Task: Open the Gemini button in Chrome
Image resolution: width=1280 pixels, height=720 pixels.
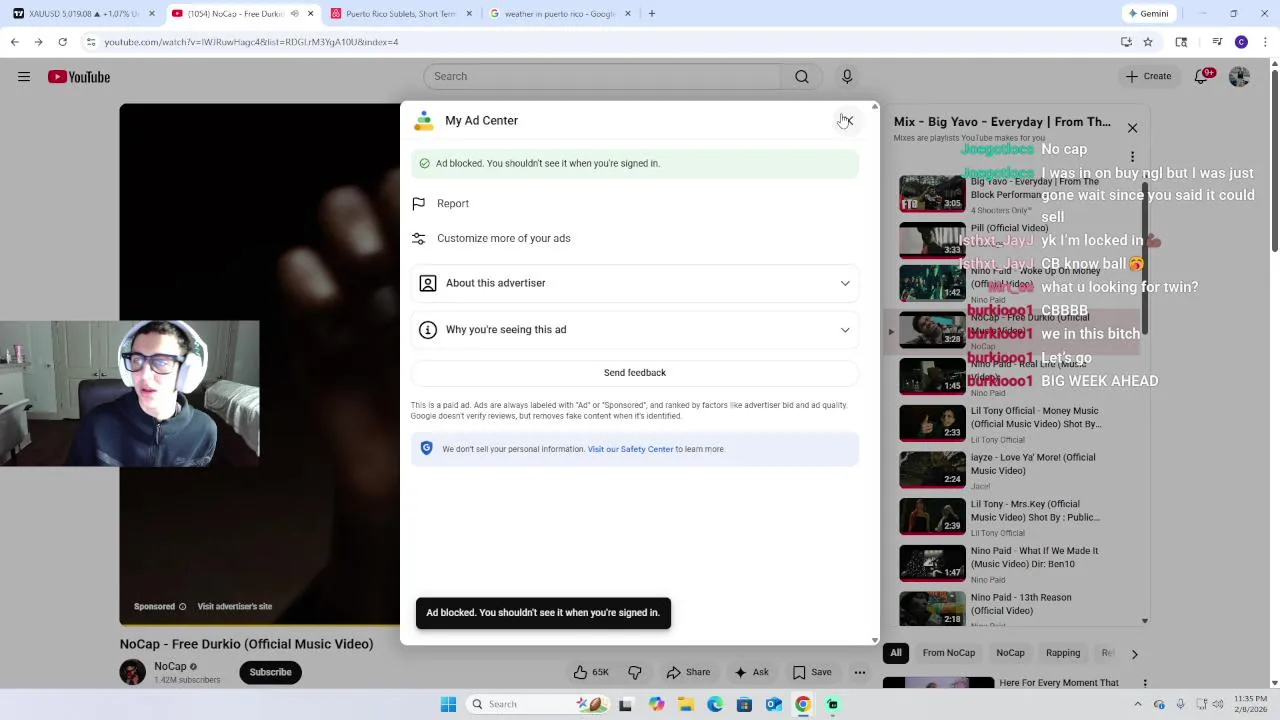Action: tap(1149, 14)
